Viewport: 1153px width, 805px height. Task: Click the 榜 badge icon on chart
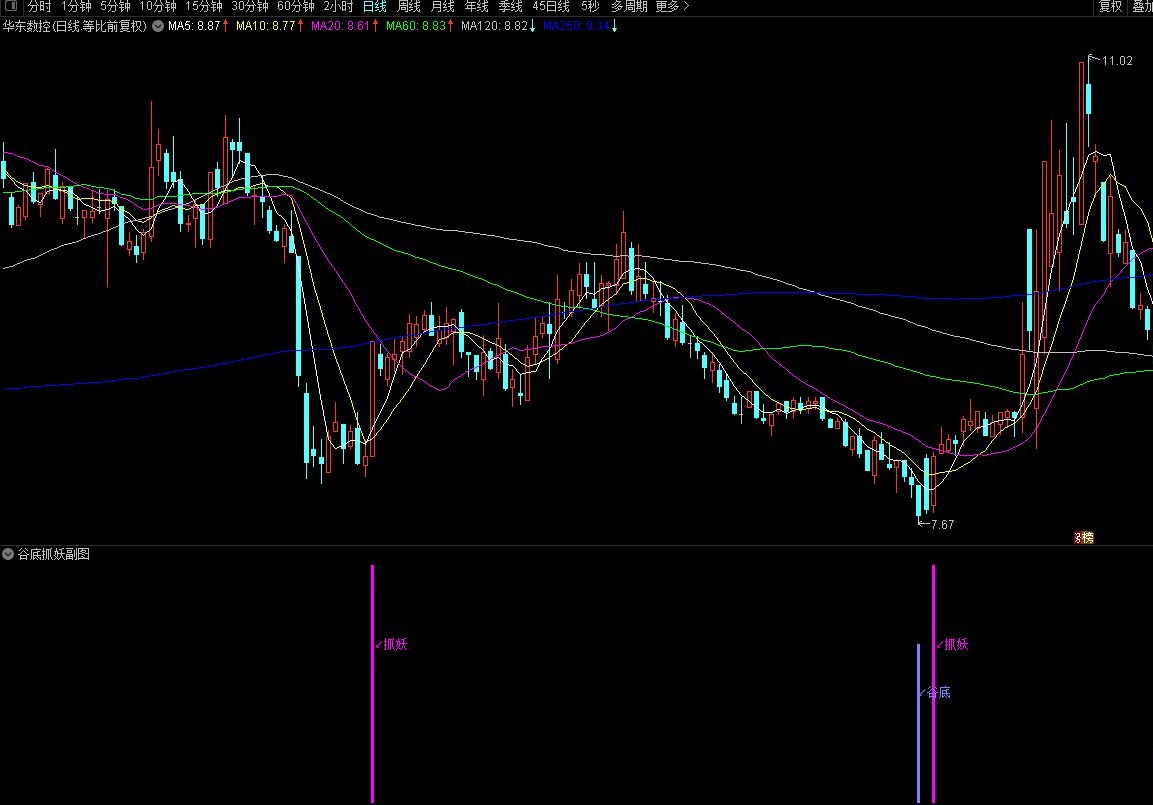click(x=1084, y=537)
